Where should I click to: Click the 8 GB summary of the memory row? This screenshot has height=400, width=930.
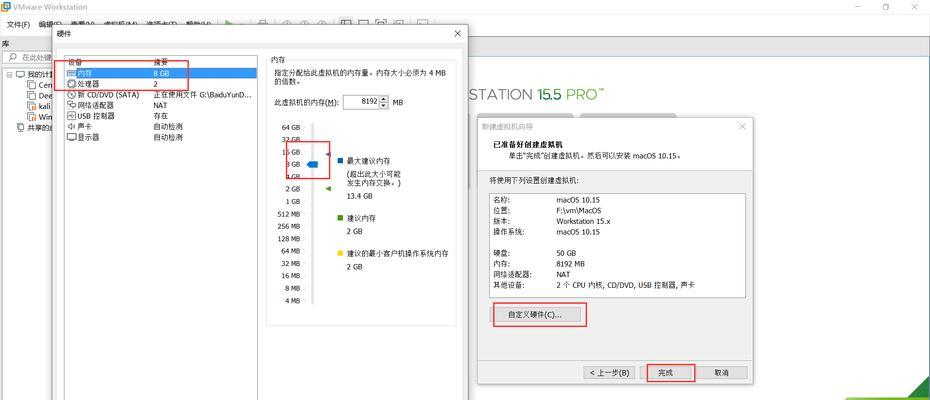161,73
